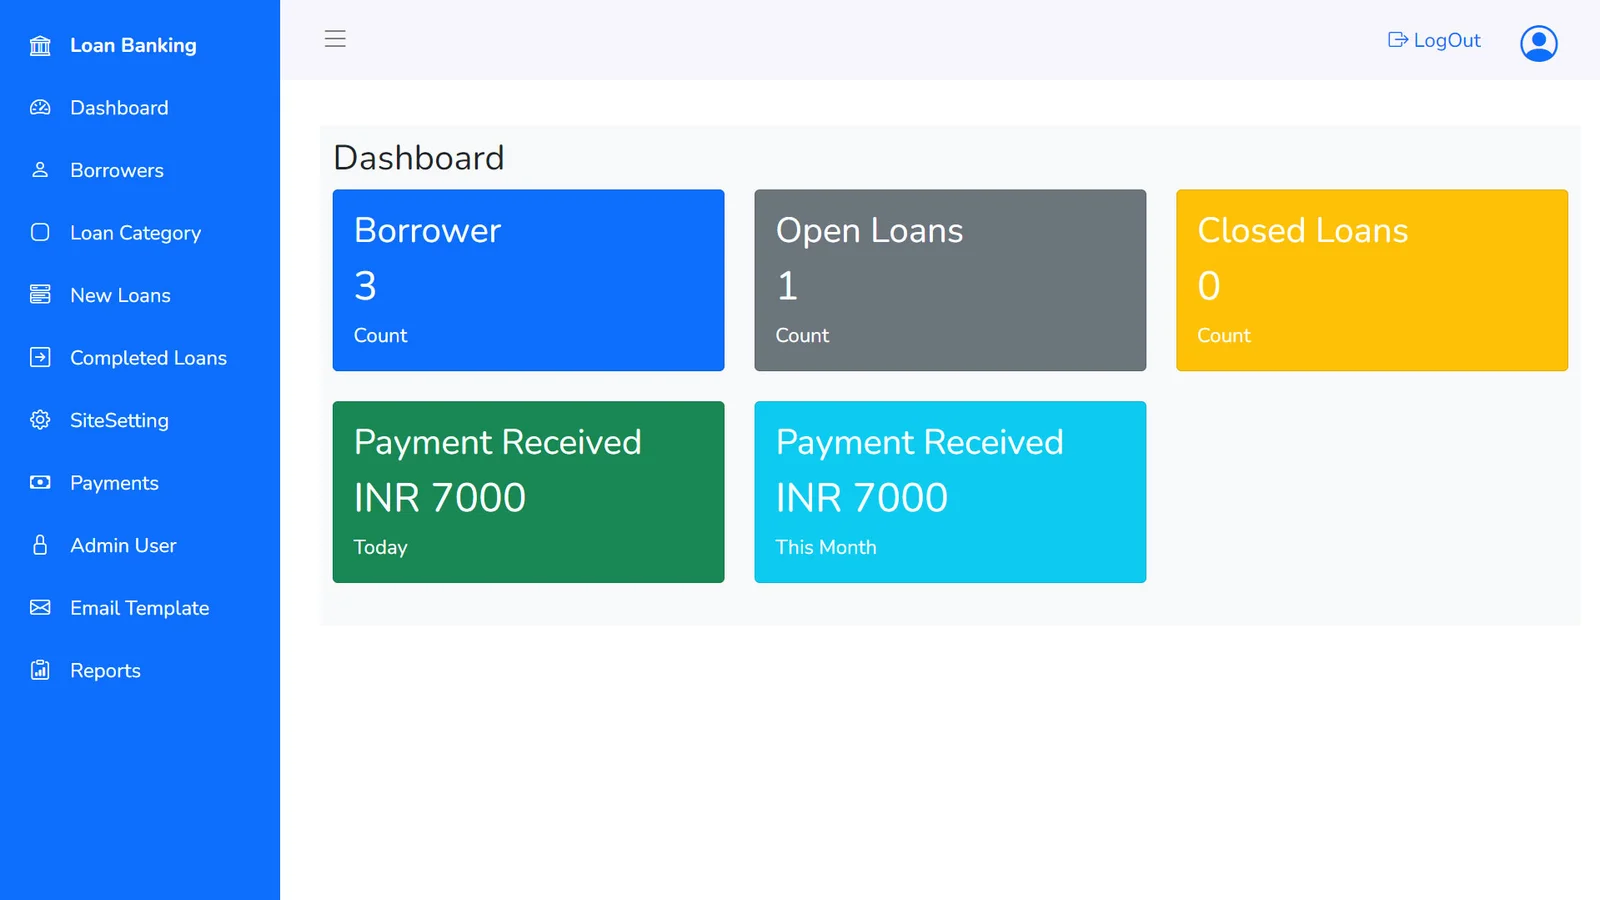1600x900 pixels.
Task: Open the Email Template menu item
Action: coord(140,608)
